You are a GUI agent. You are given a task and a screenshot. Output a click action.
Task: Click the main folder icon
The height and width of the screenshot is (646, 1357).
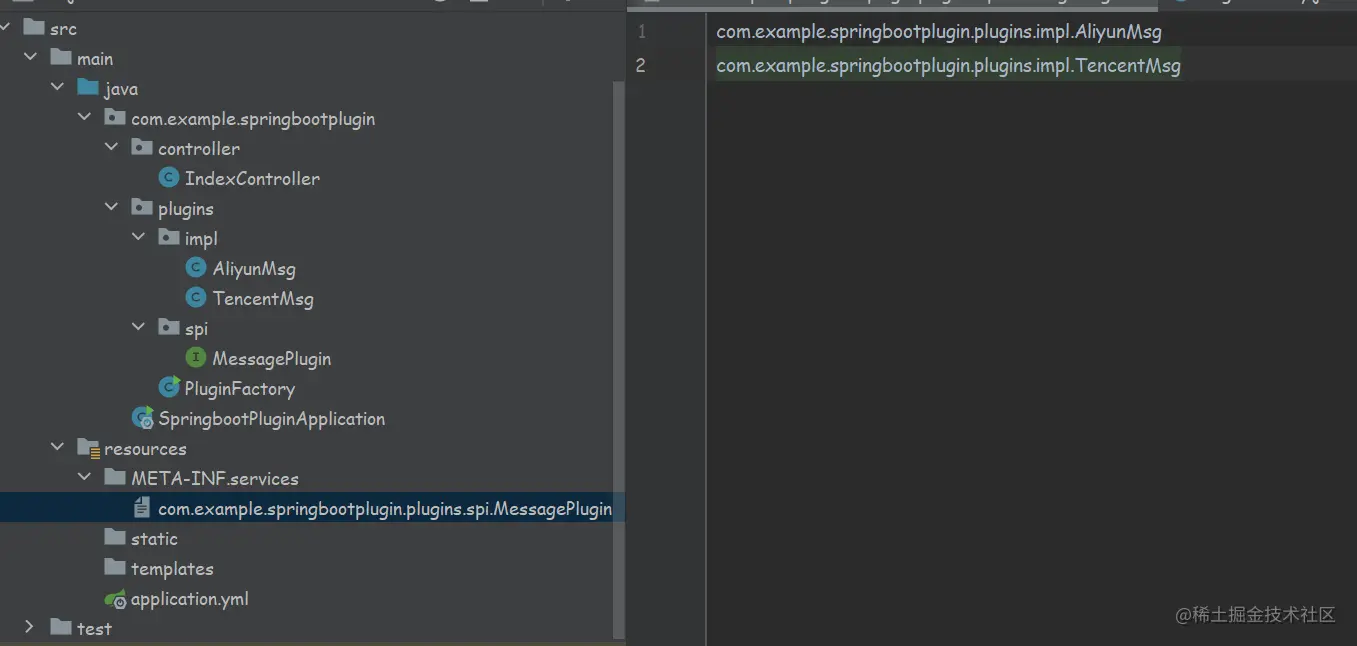tap(61, 58)
